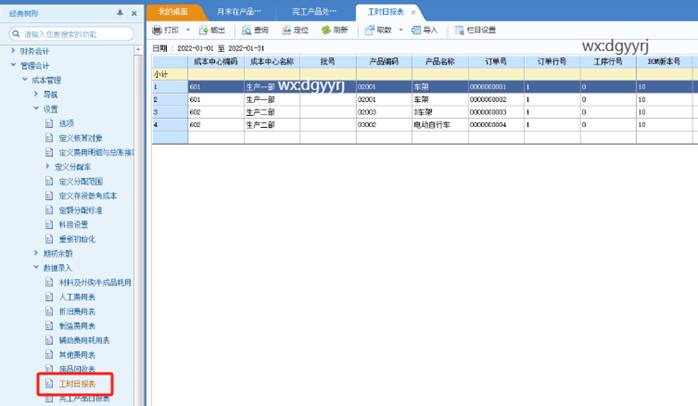The width and height of the screenshot is (698, 406).
Task: Click the 工序行号 column header
Action: coord(608,61)
